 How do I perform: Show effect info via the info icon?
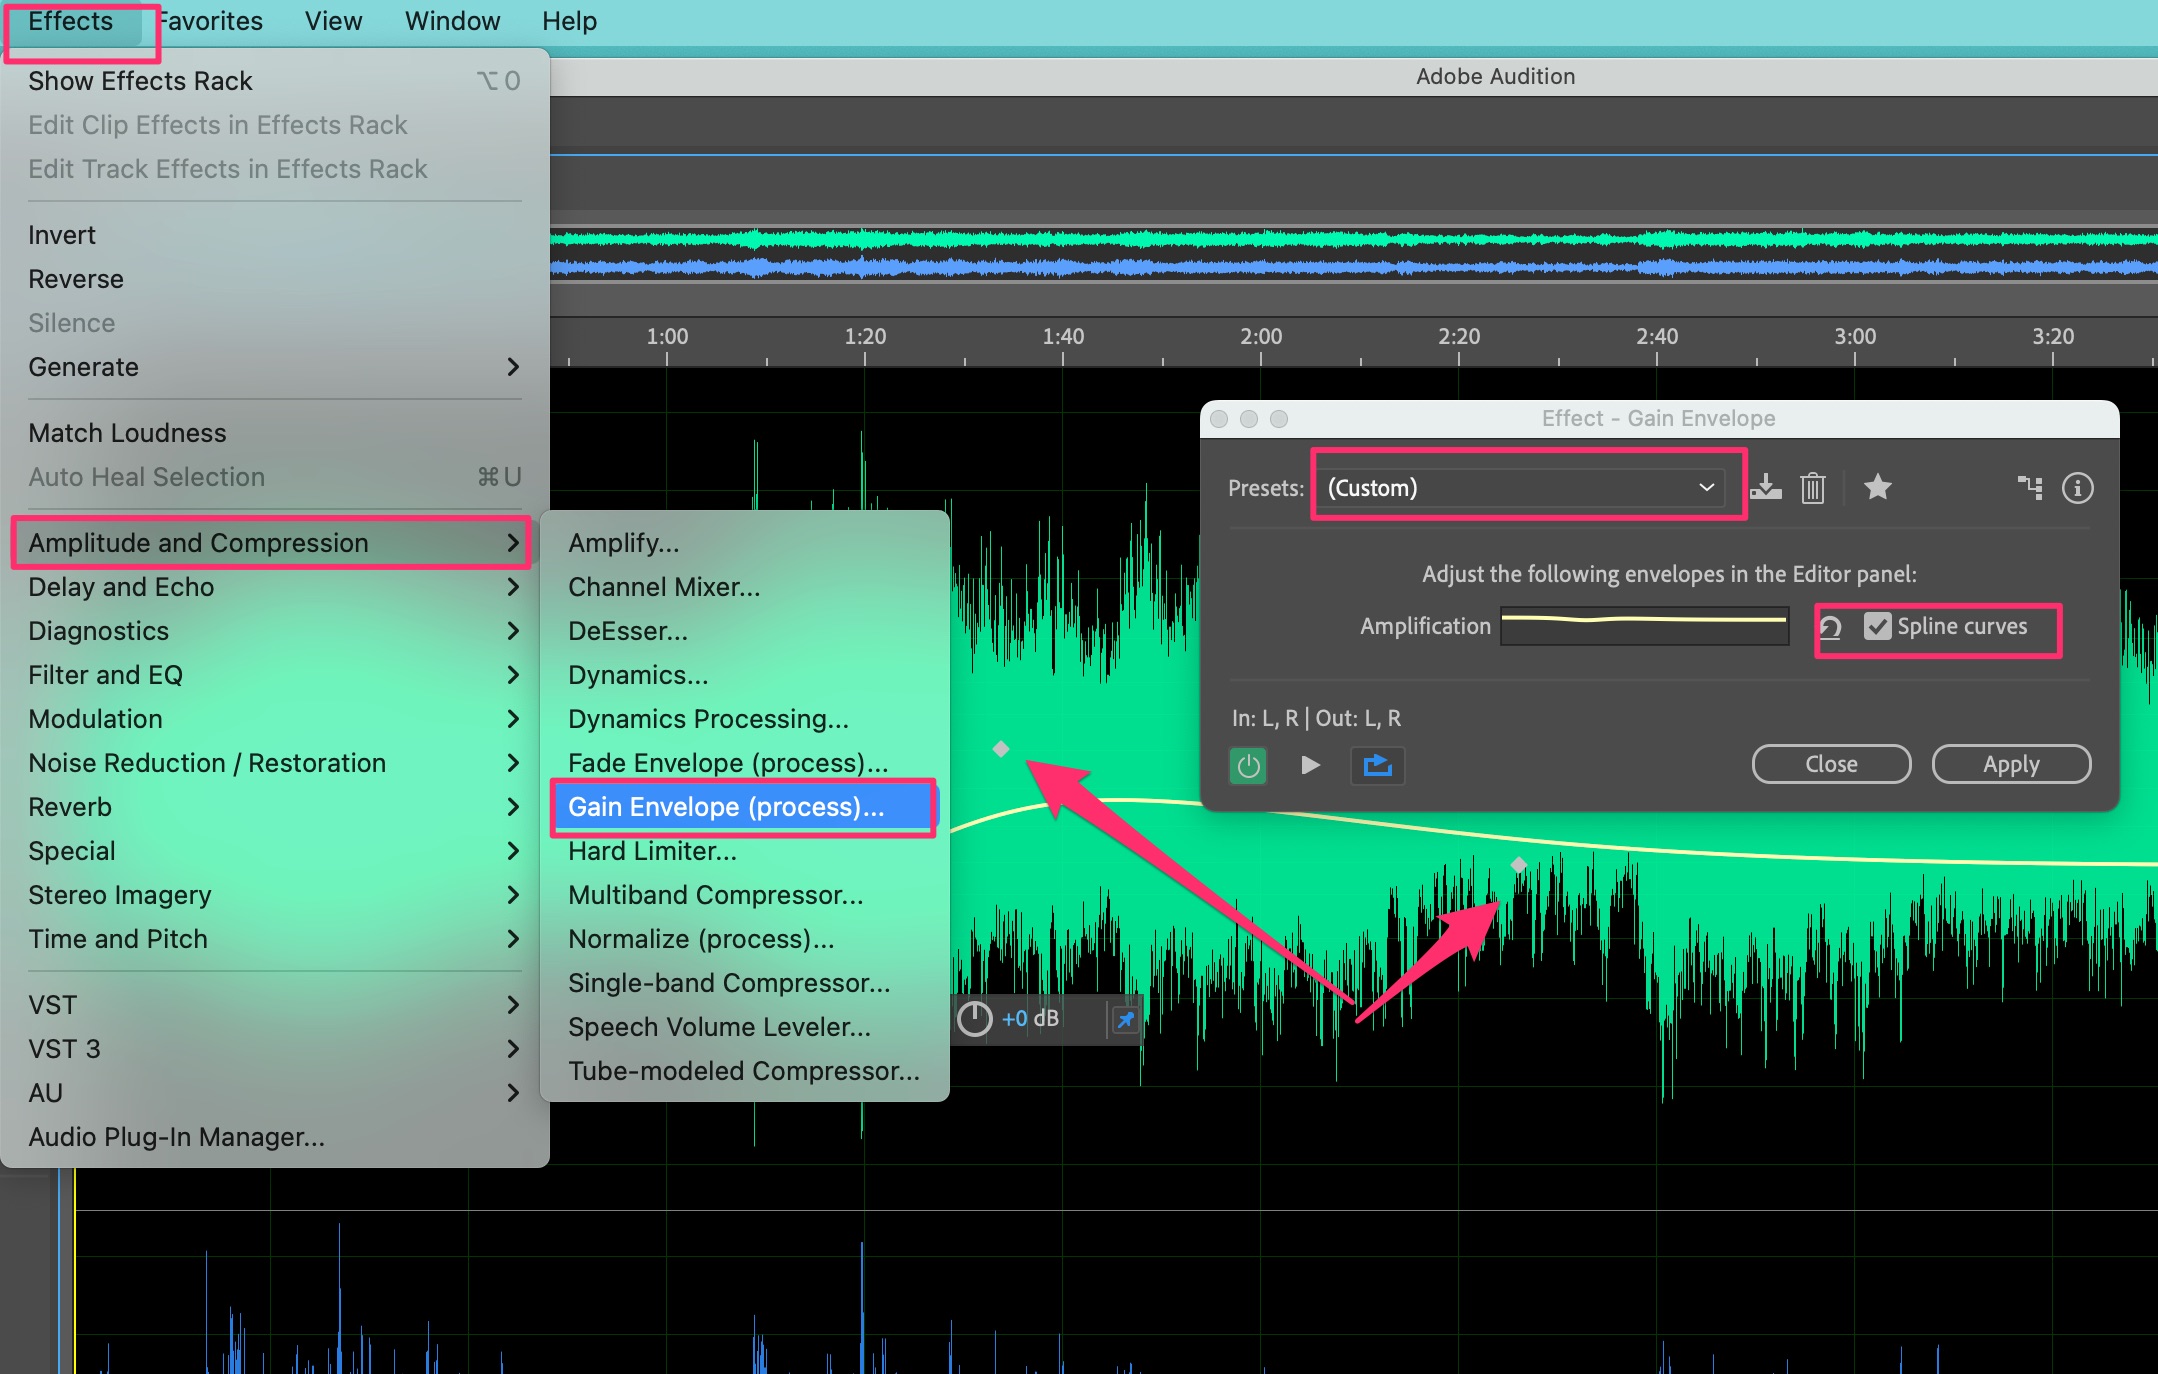2078,488
